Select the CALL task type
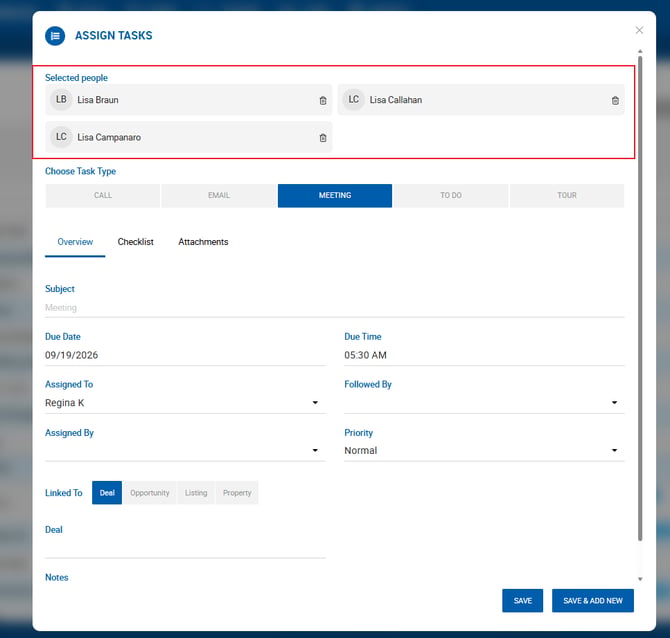The image size is (670, 638). (x=103, y=196)
